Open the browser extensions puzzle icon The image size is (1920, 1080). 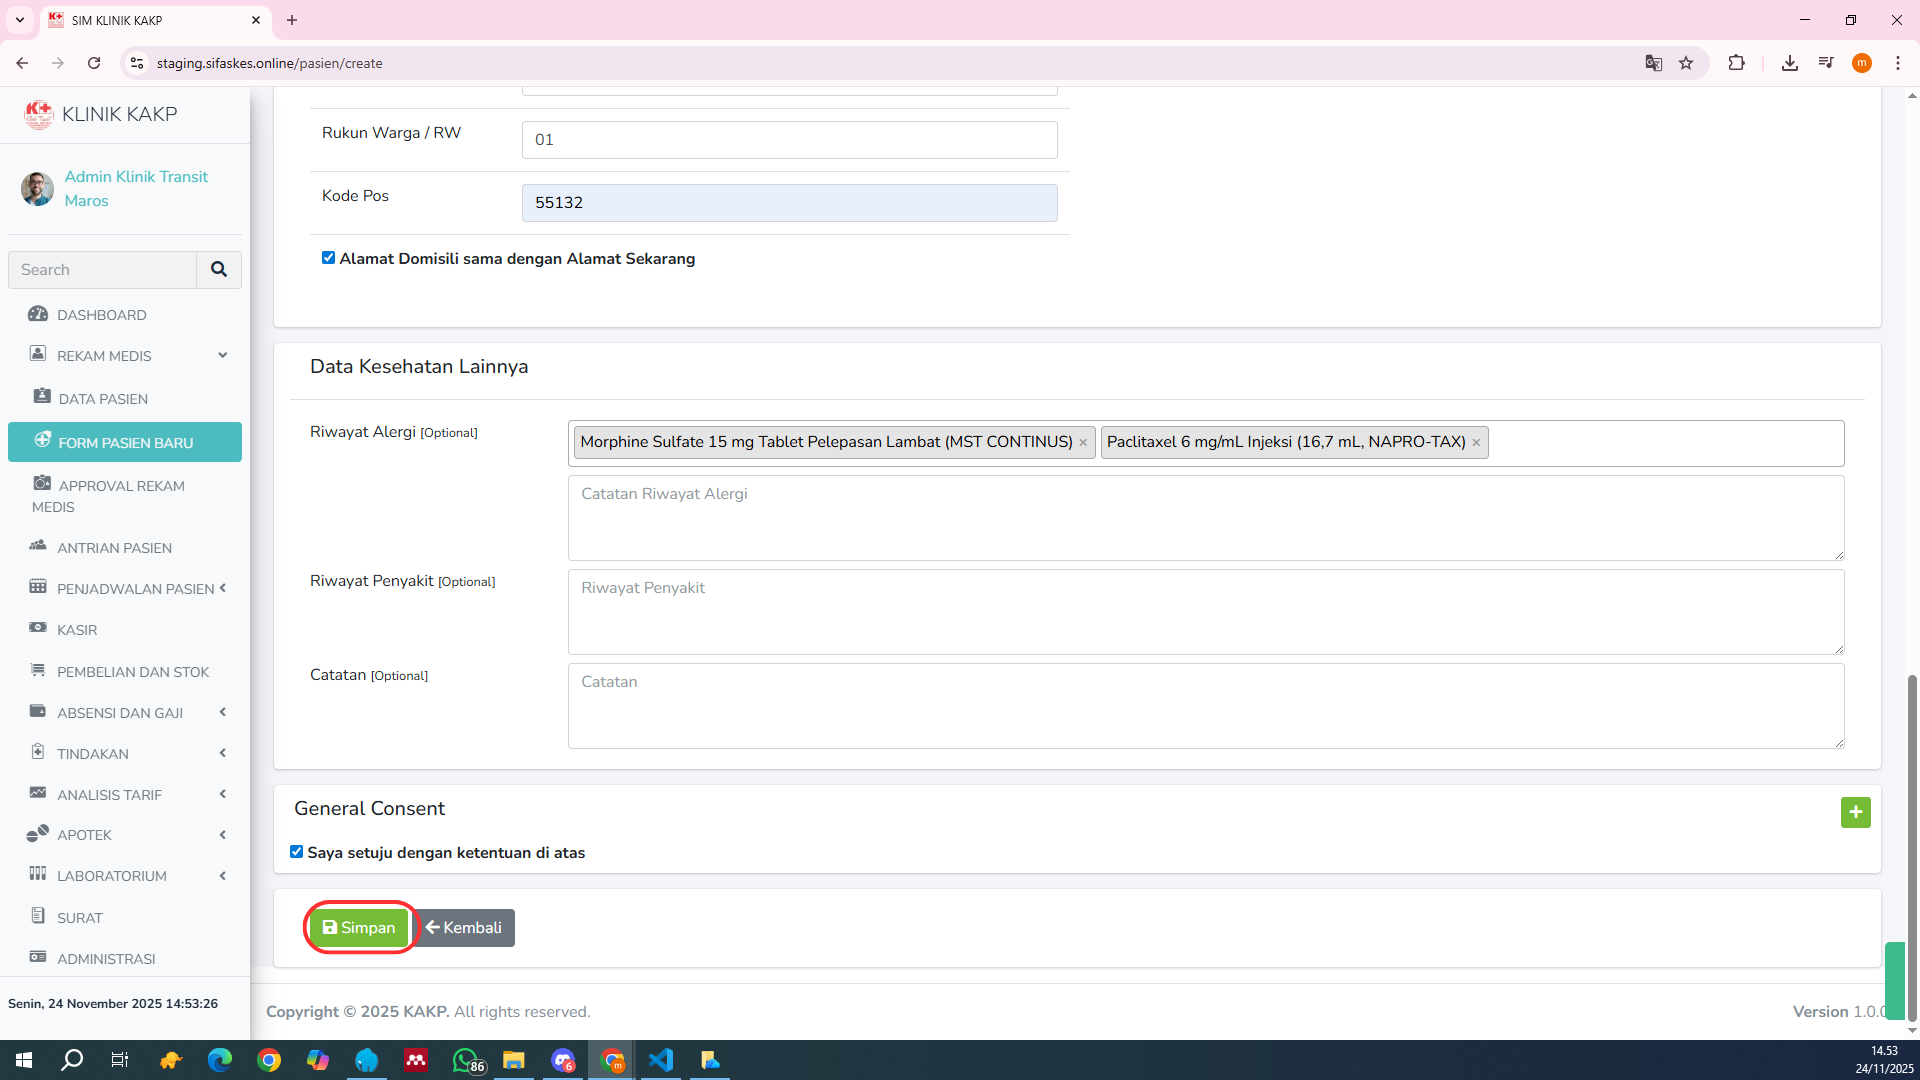pyautogui.click(x=1736, y=63)
